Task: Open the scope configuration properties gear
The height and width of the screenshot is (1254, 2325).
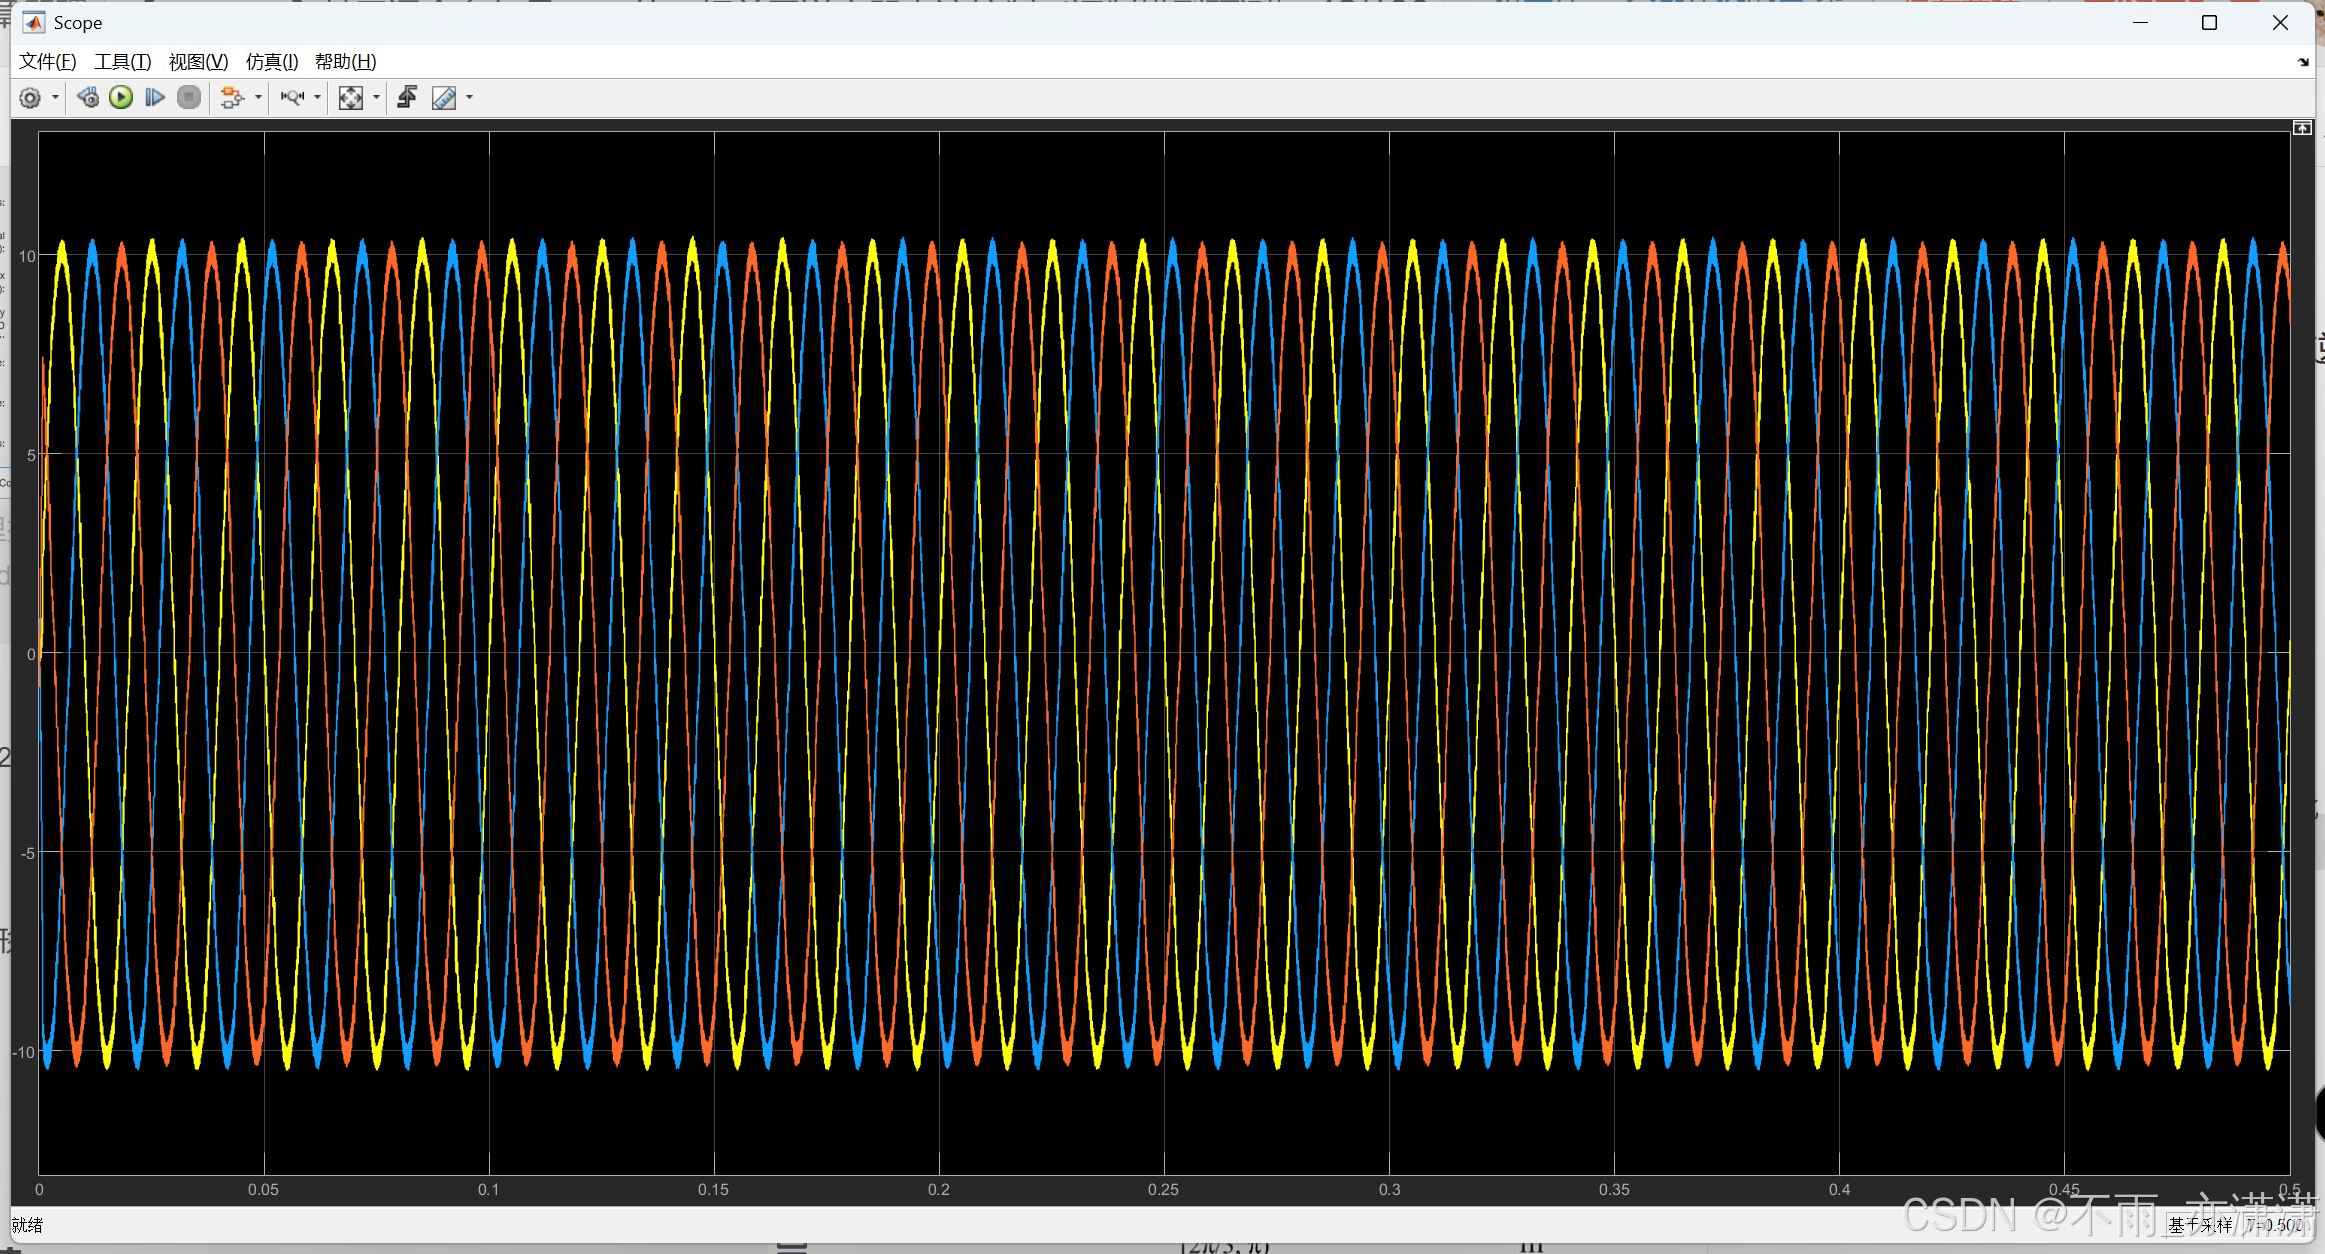Action: pyautogui.click(x=30, y=98)
